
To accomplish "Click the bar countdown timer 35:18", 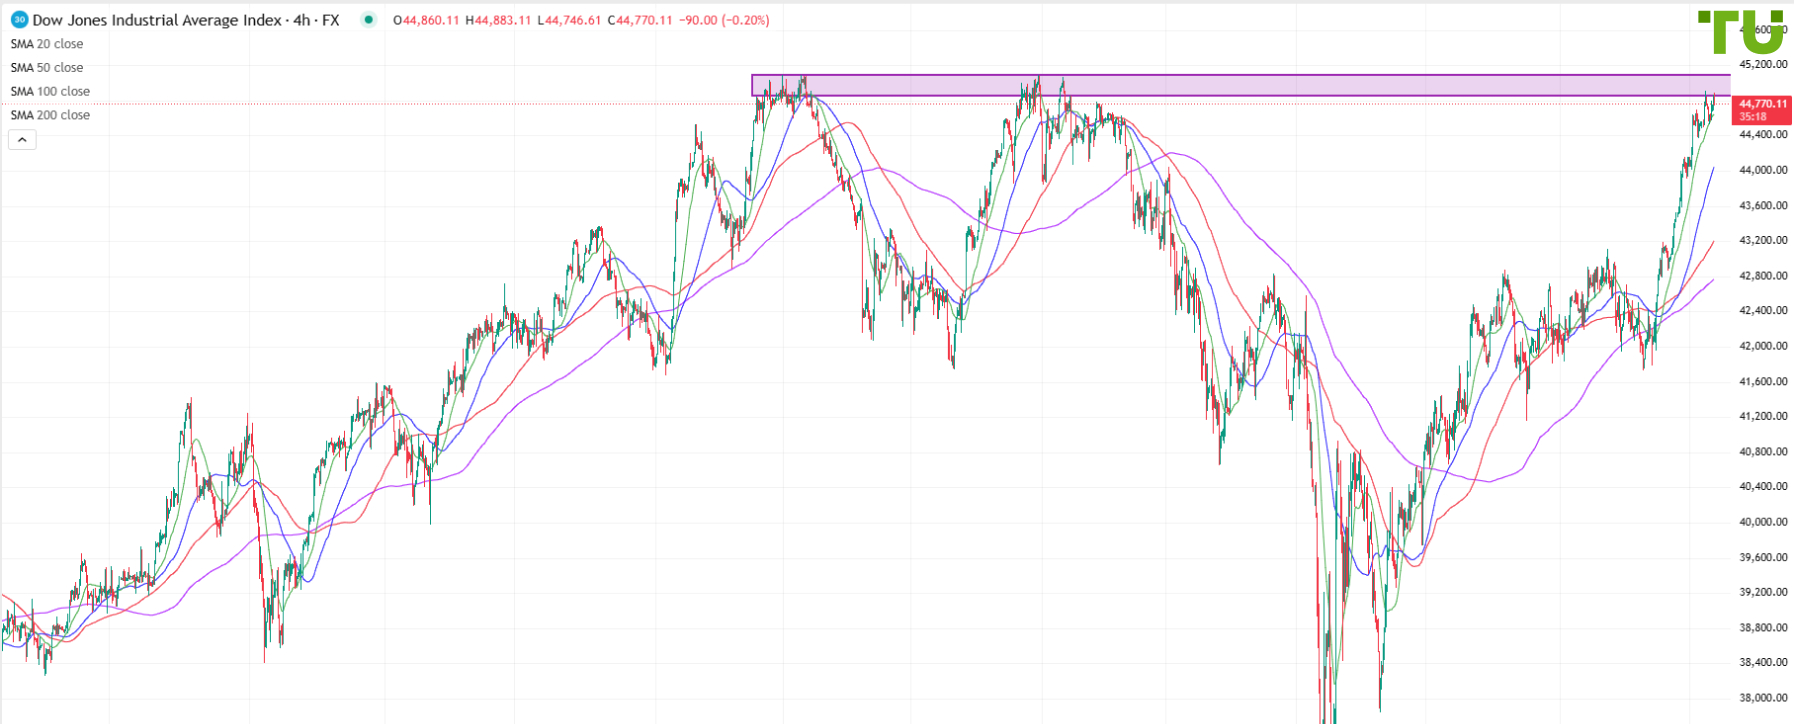I will point(1753,117).
